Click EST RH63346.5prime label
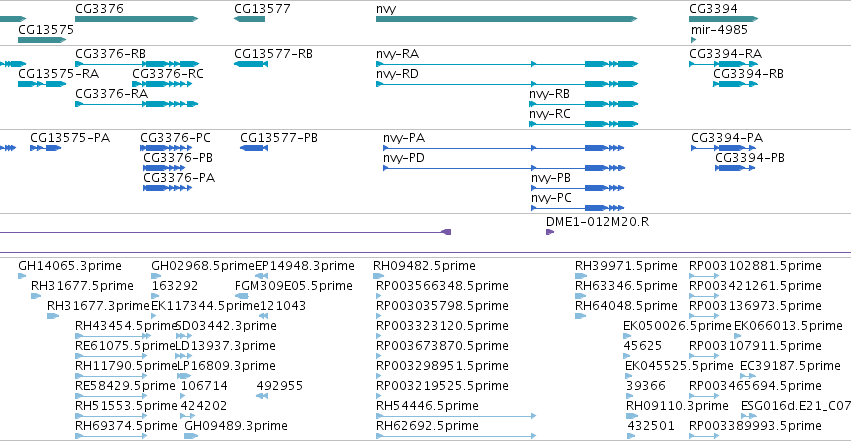Screen dimensions: 851x441 626,286
